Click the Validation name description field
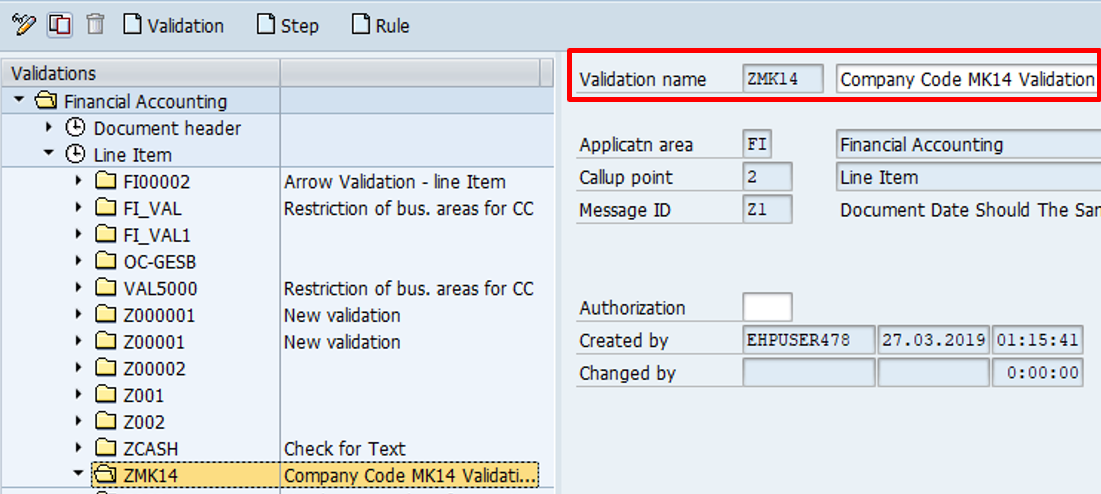The image size is (1101, 494). [x=966, y=79]
